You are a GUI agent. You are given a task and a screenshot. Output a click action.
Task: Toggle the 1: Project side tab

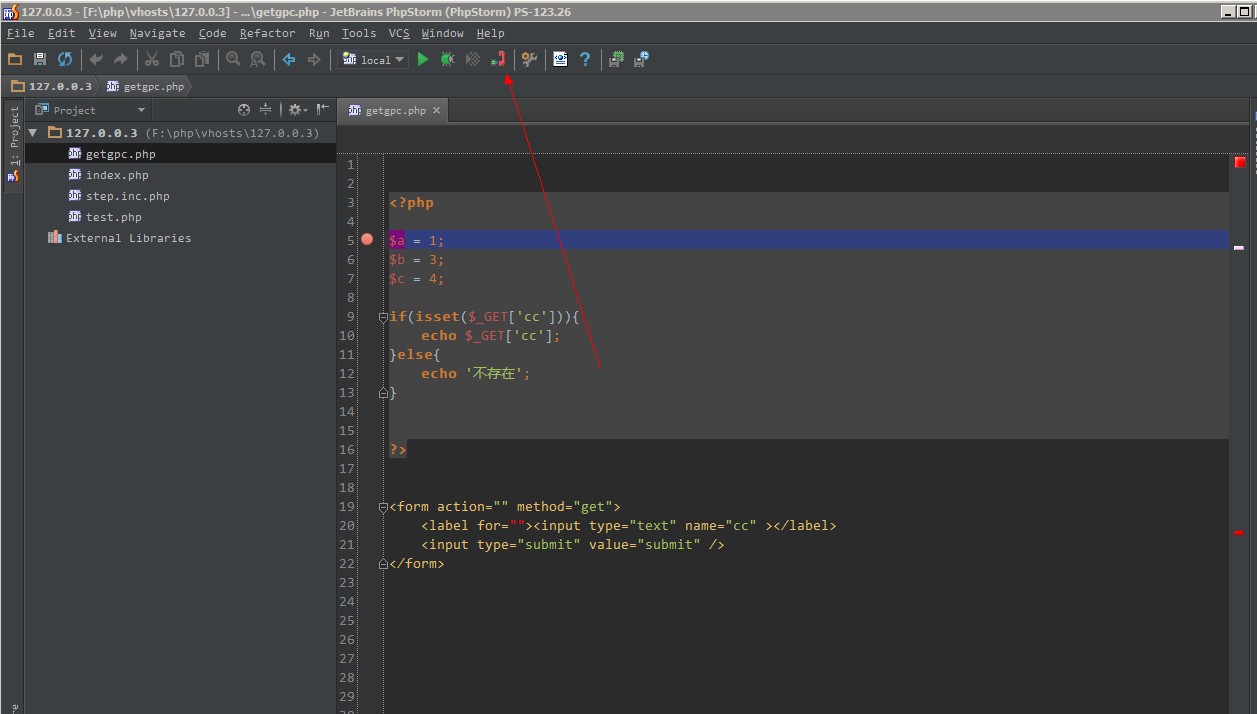point(14,145)
